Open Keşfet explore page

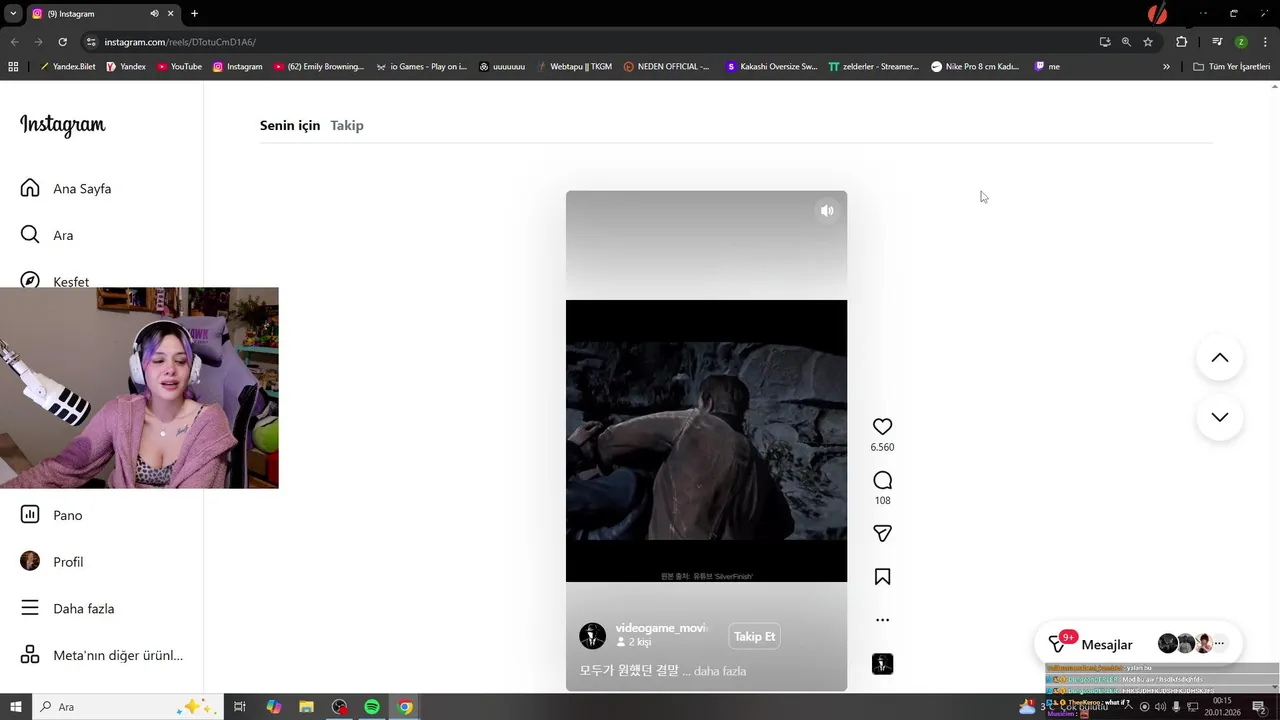[55, 280]
